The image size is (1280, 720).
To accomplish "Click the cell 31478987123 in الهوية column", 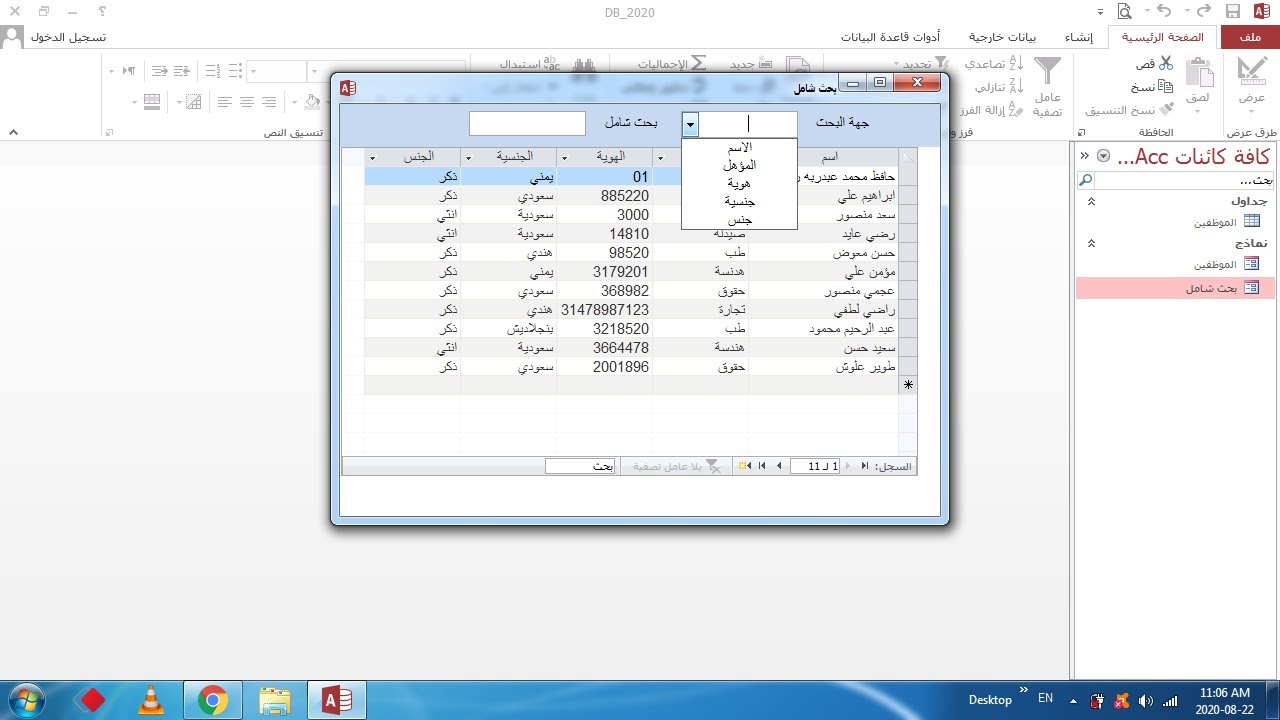I will [x=604, y=310].
